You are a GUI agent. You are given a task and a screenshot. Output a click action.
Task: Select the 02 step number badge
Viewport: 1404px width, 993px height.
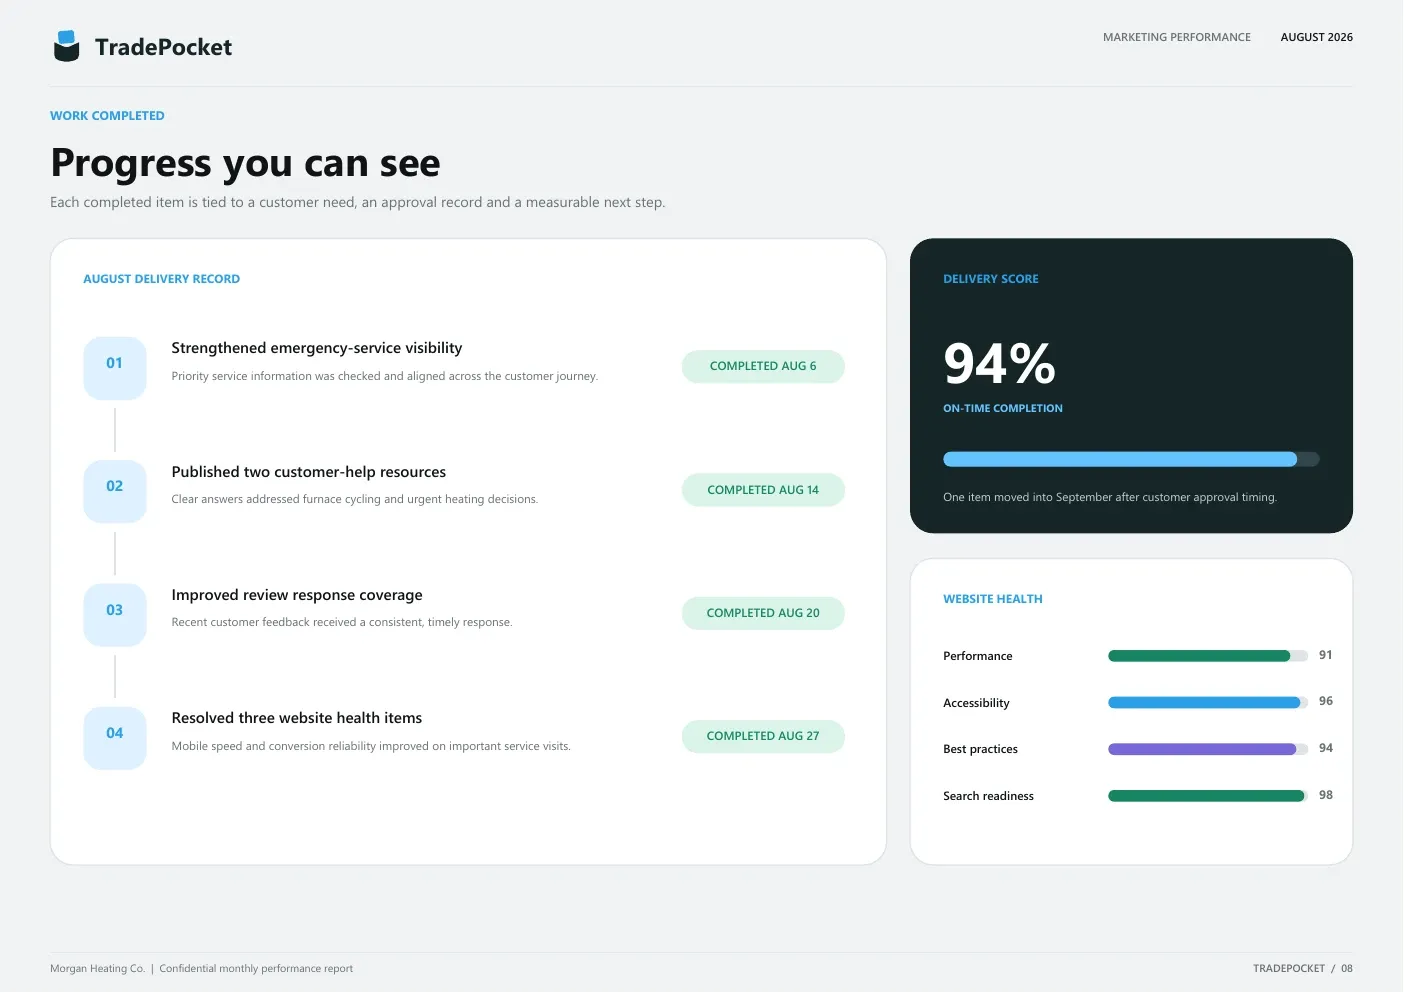click(115, 491)
